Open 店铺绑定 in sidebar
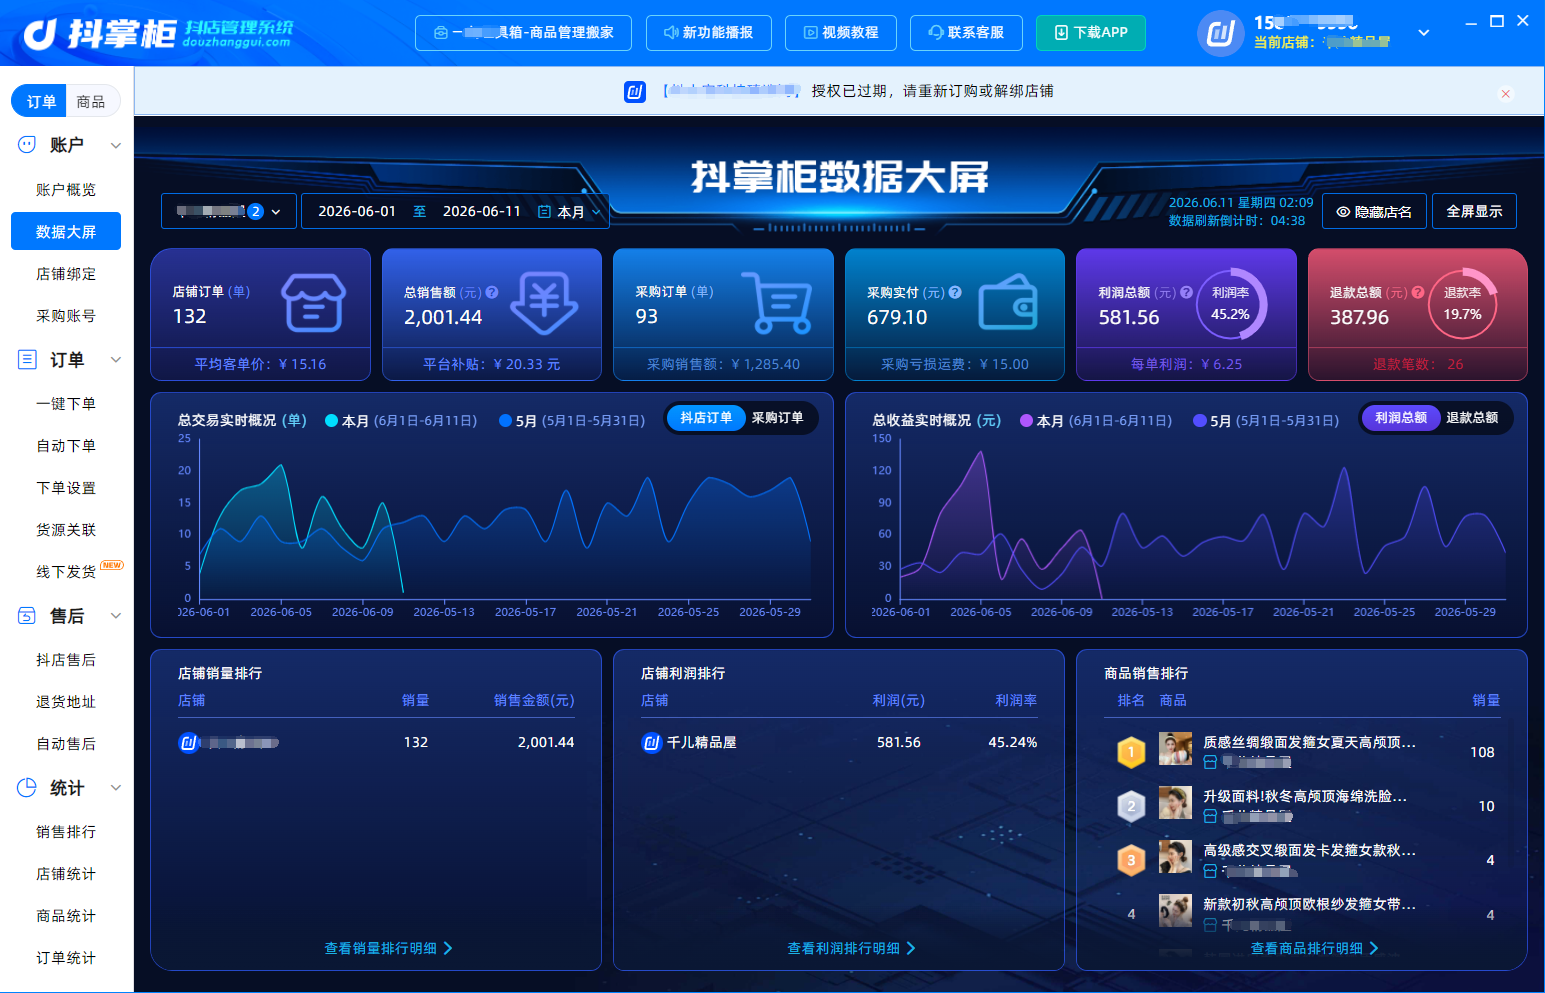 point(66,274)
